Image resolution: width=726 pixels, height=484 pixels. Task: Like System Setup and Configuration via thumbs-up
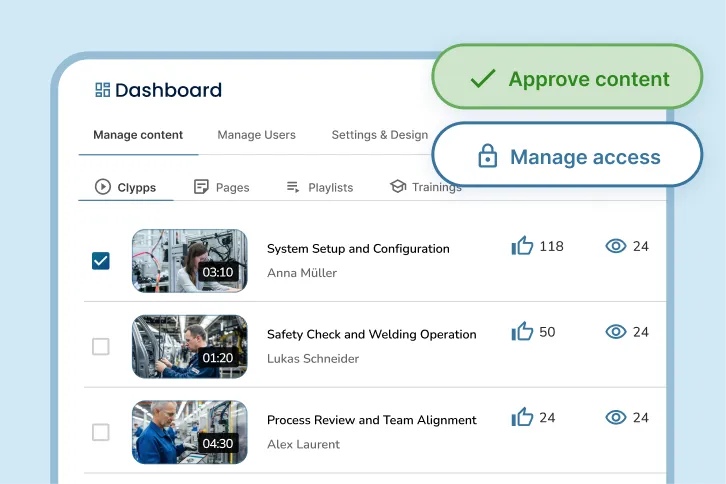pyautogui.click(x=522, y=245)
